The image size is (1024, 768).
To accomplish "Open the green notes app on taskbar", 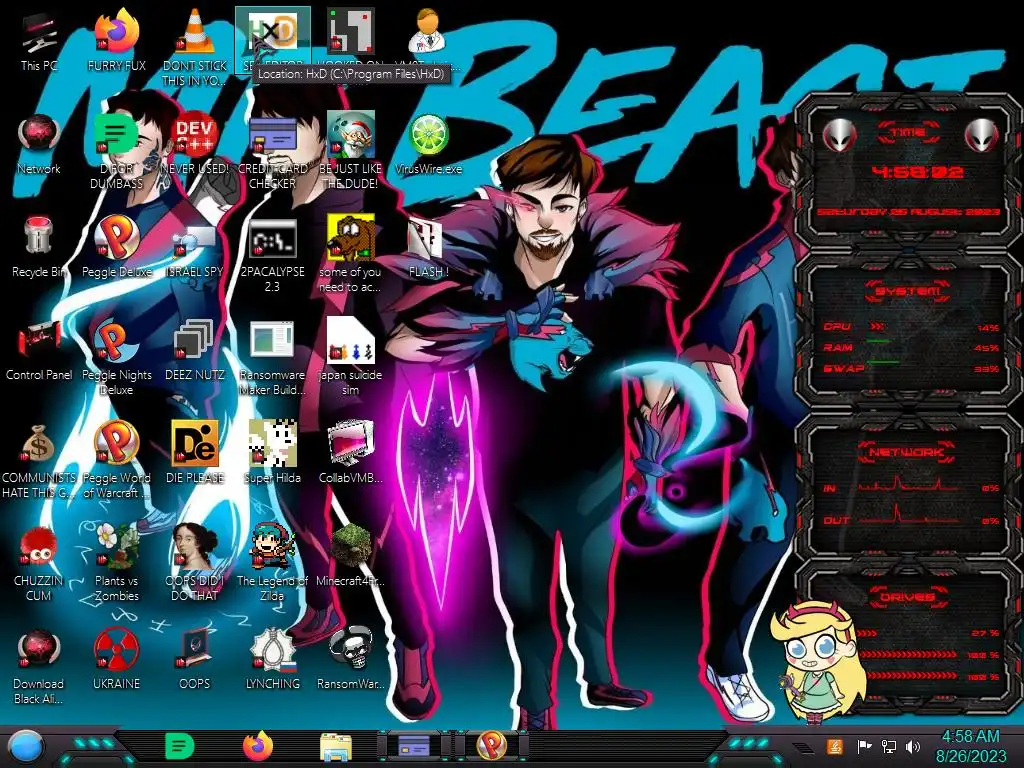I will click(179, 746).
